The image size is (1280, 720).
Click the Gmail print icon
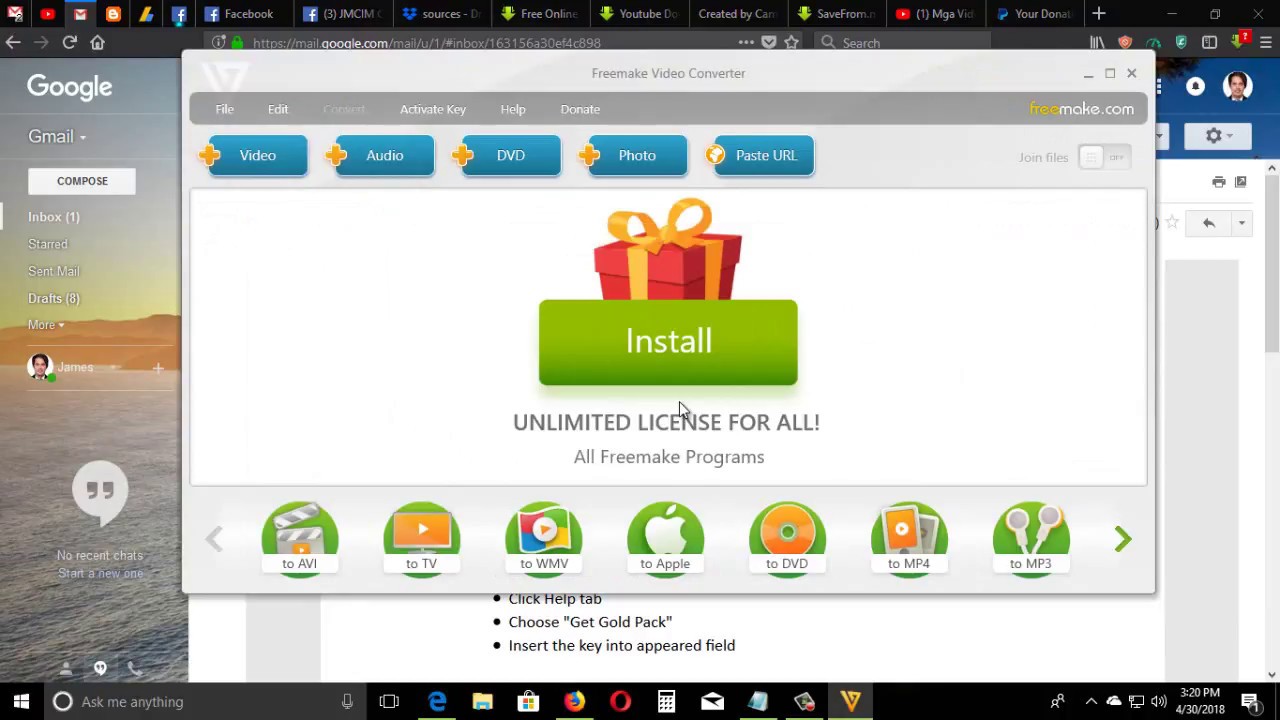click(x=1218, y=182)
